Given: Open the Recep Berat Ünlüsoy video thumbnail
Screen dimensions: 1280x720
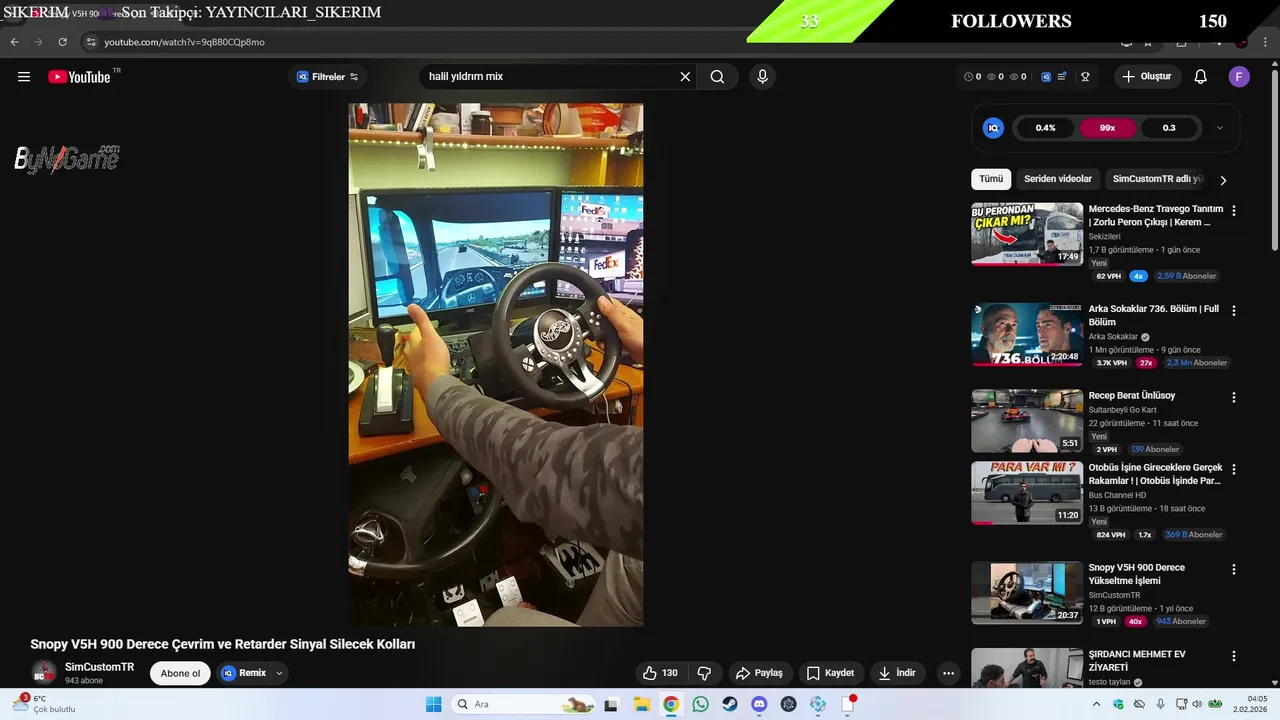Looking at the screenshot, I should [1027, 421].
